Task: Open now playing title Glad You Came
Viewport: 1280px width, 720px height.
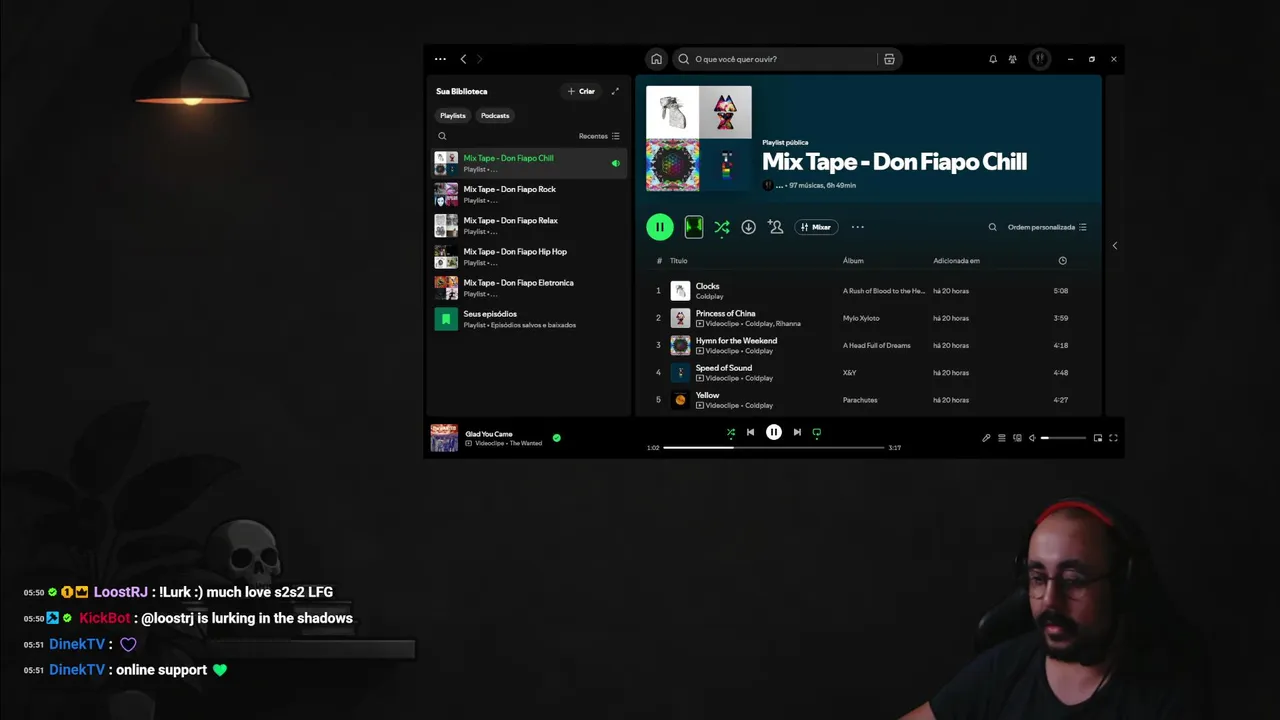Action: coord(489,434)
